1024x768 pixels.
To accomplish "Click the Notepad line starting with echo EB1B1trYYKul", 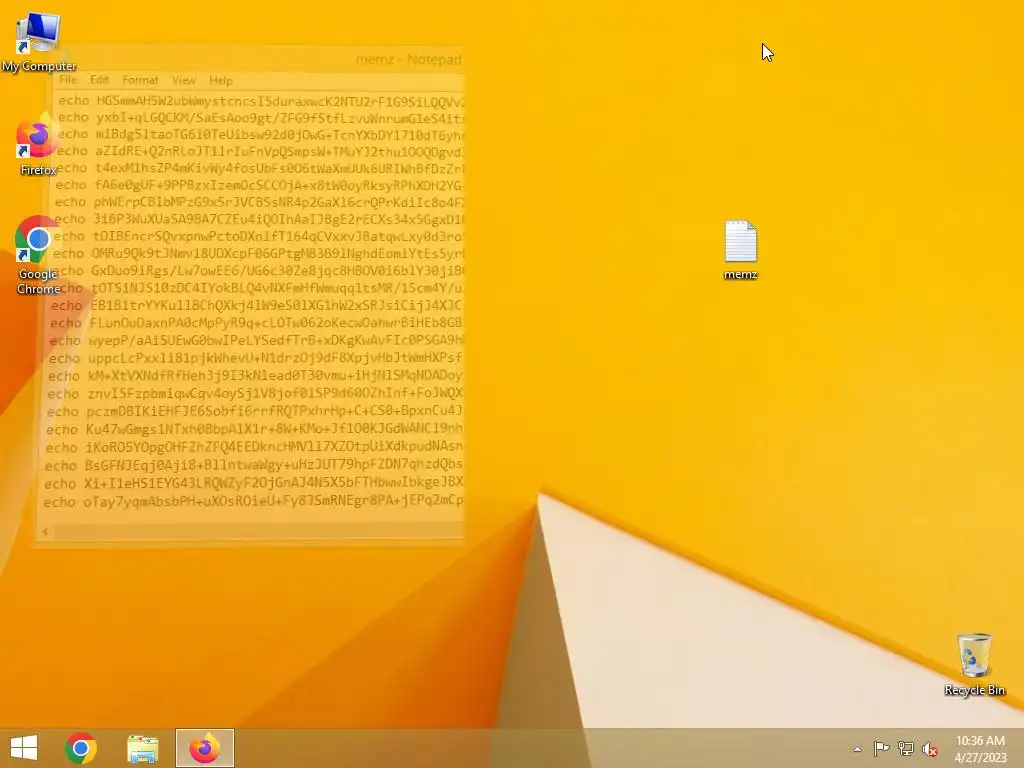I will point(257,306).
